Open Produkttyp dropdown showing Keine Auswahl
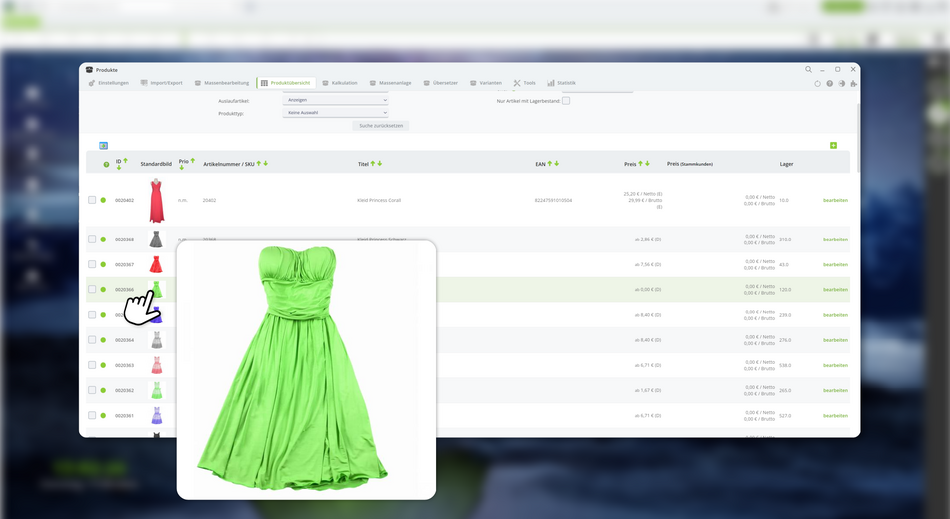The width and height of the screenshot is (950, 519). (335, 113)
